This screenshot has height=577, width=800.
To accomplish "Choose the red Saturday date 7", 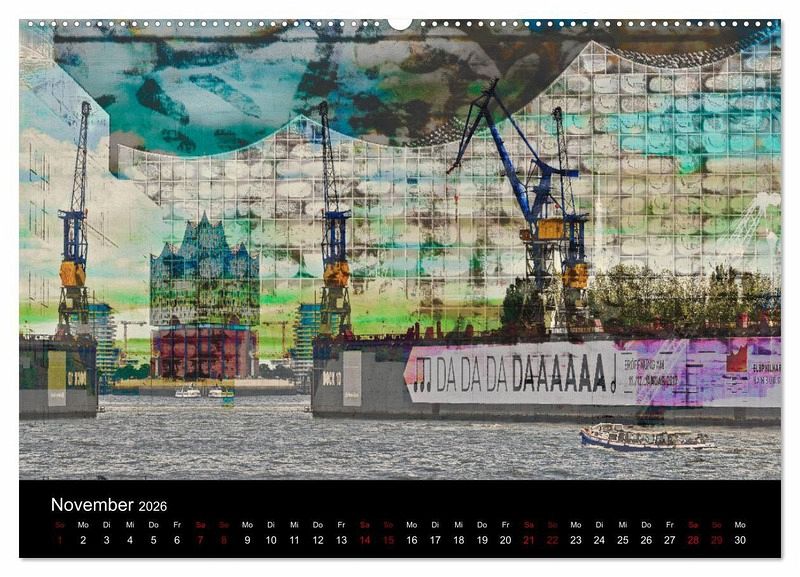I will [x=201, y=540].
